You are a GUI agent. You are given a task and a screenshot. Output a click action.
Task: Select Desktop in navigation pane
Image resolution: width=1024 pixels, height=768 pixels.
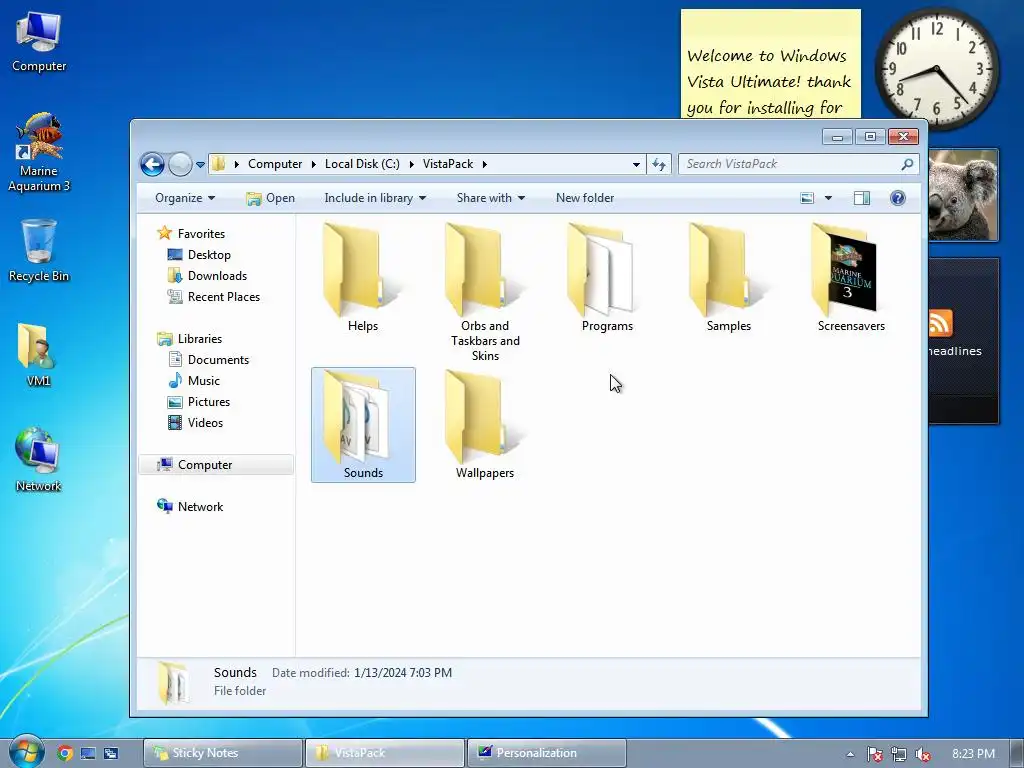pos(199,255)
